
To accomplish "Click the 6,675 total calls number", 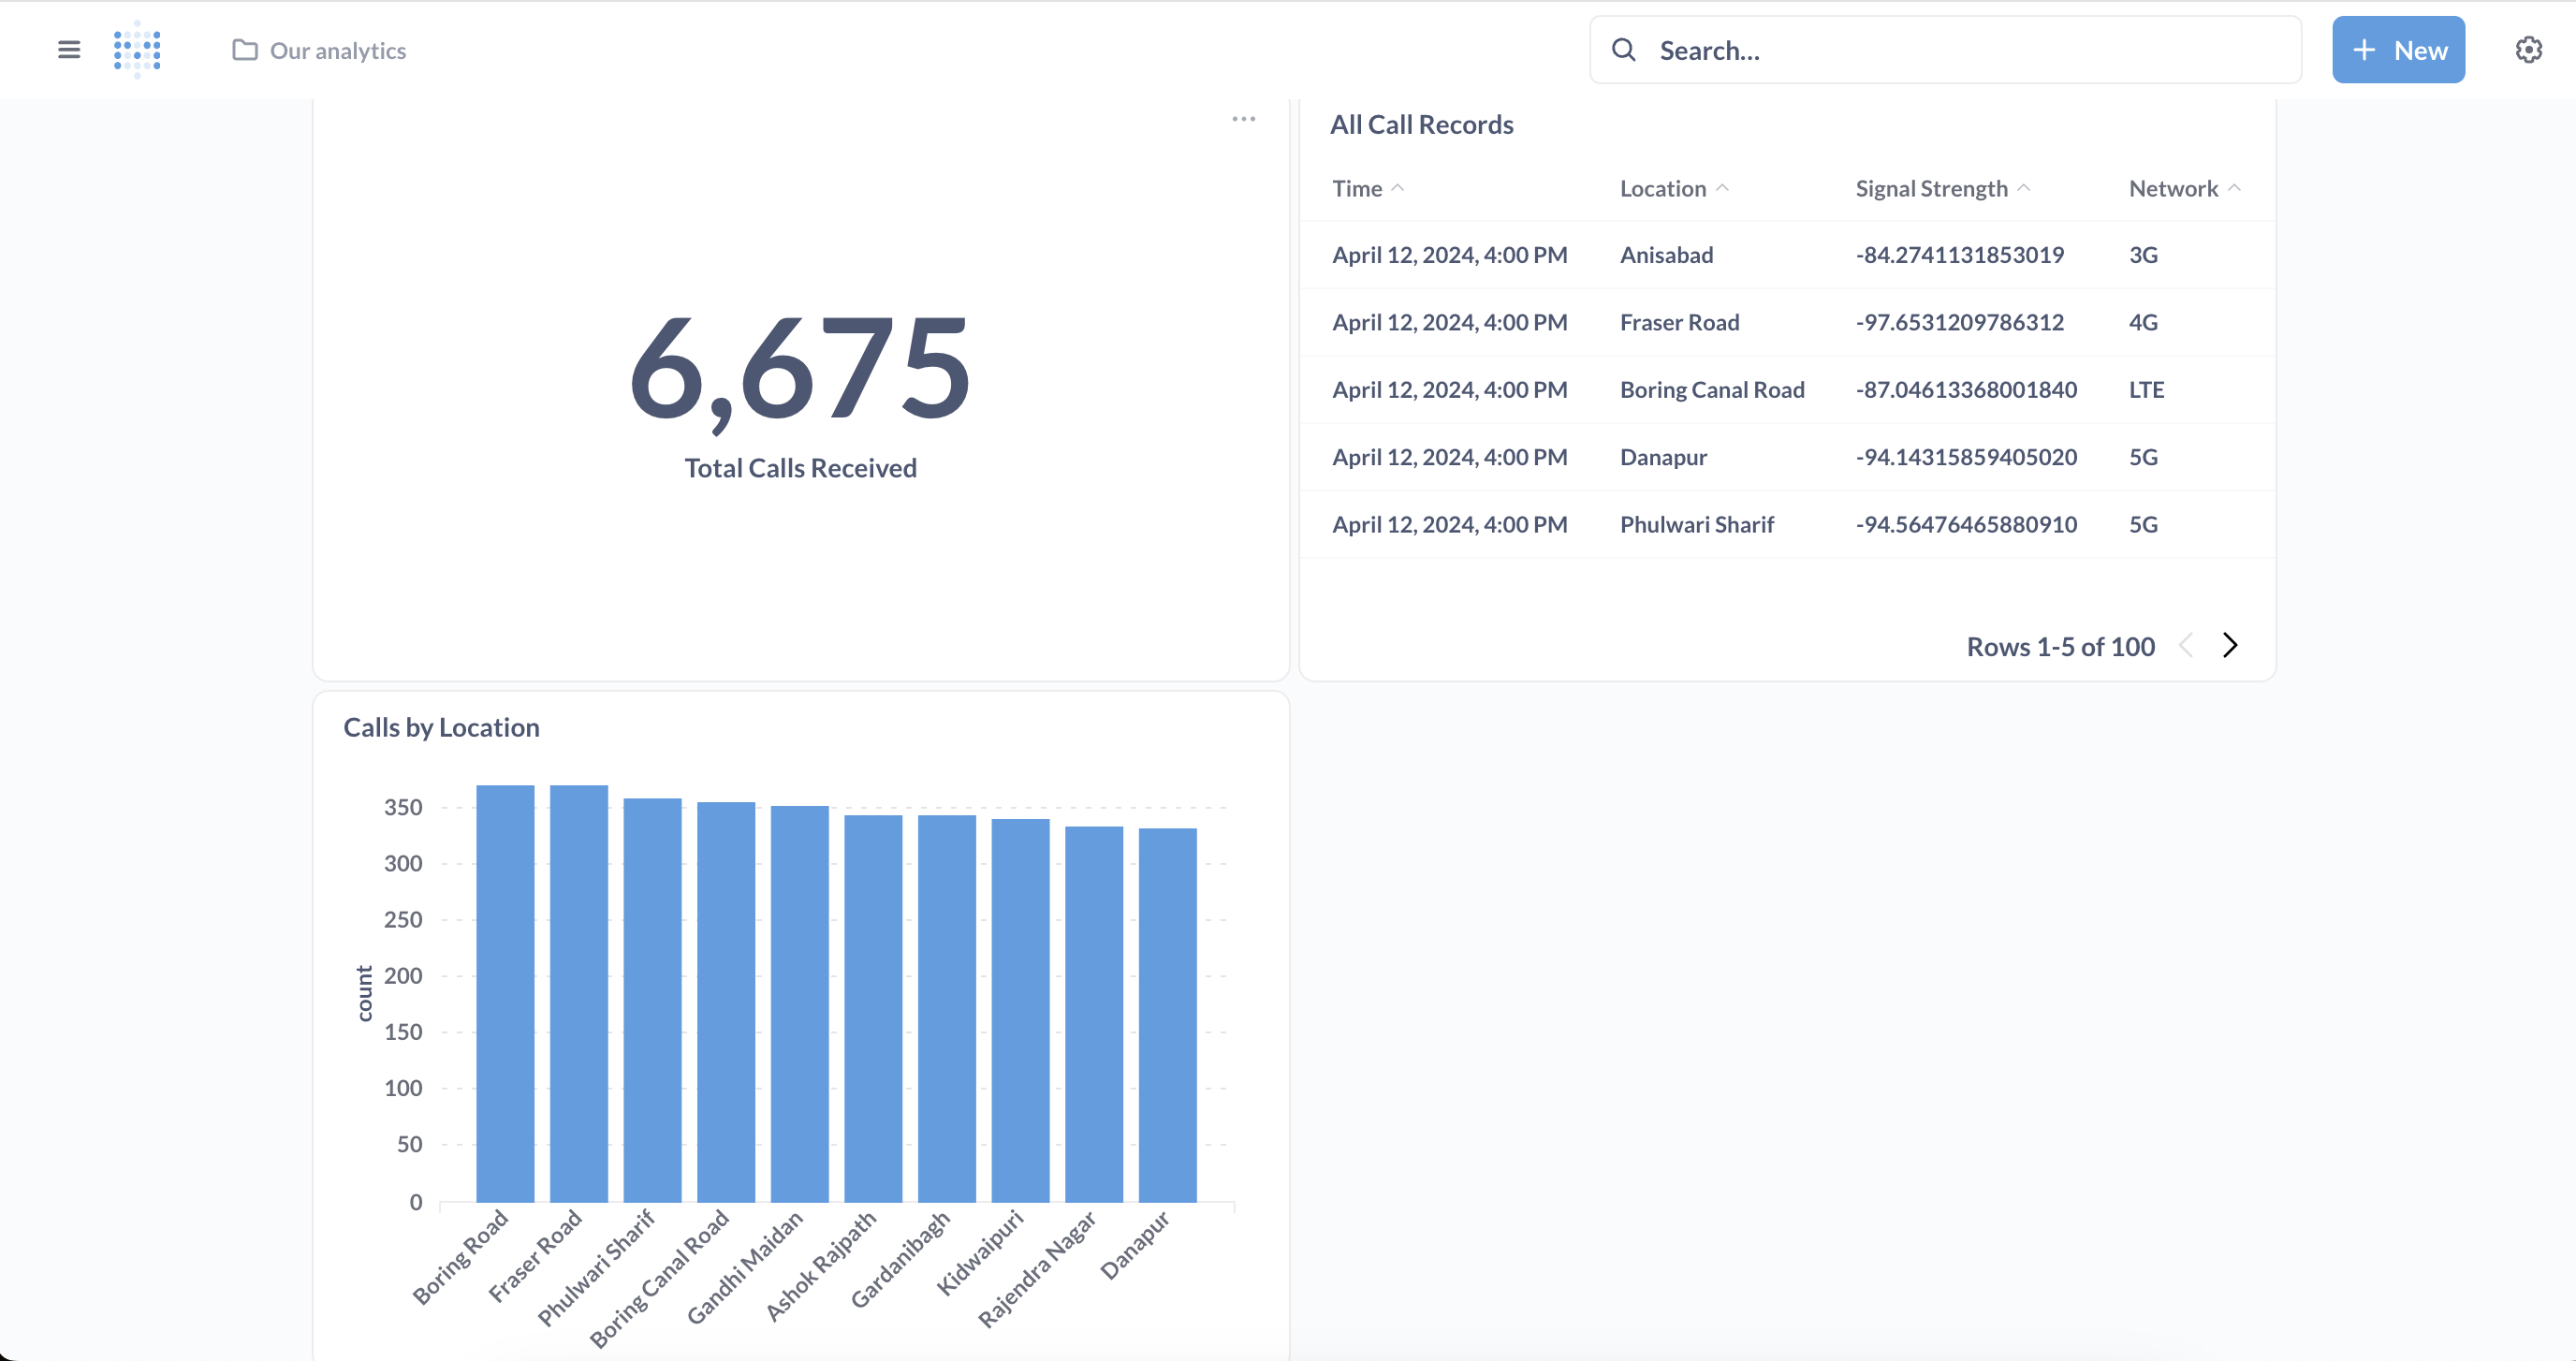I will click(800, 367).
